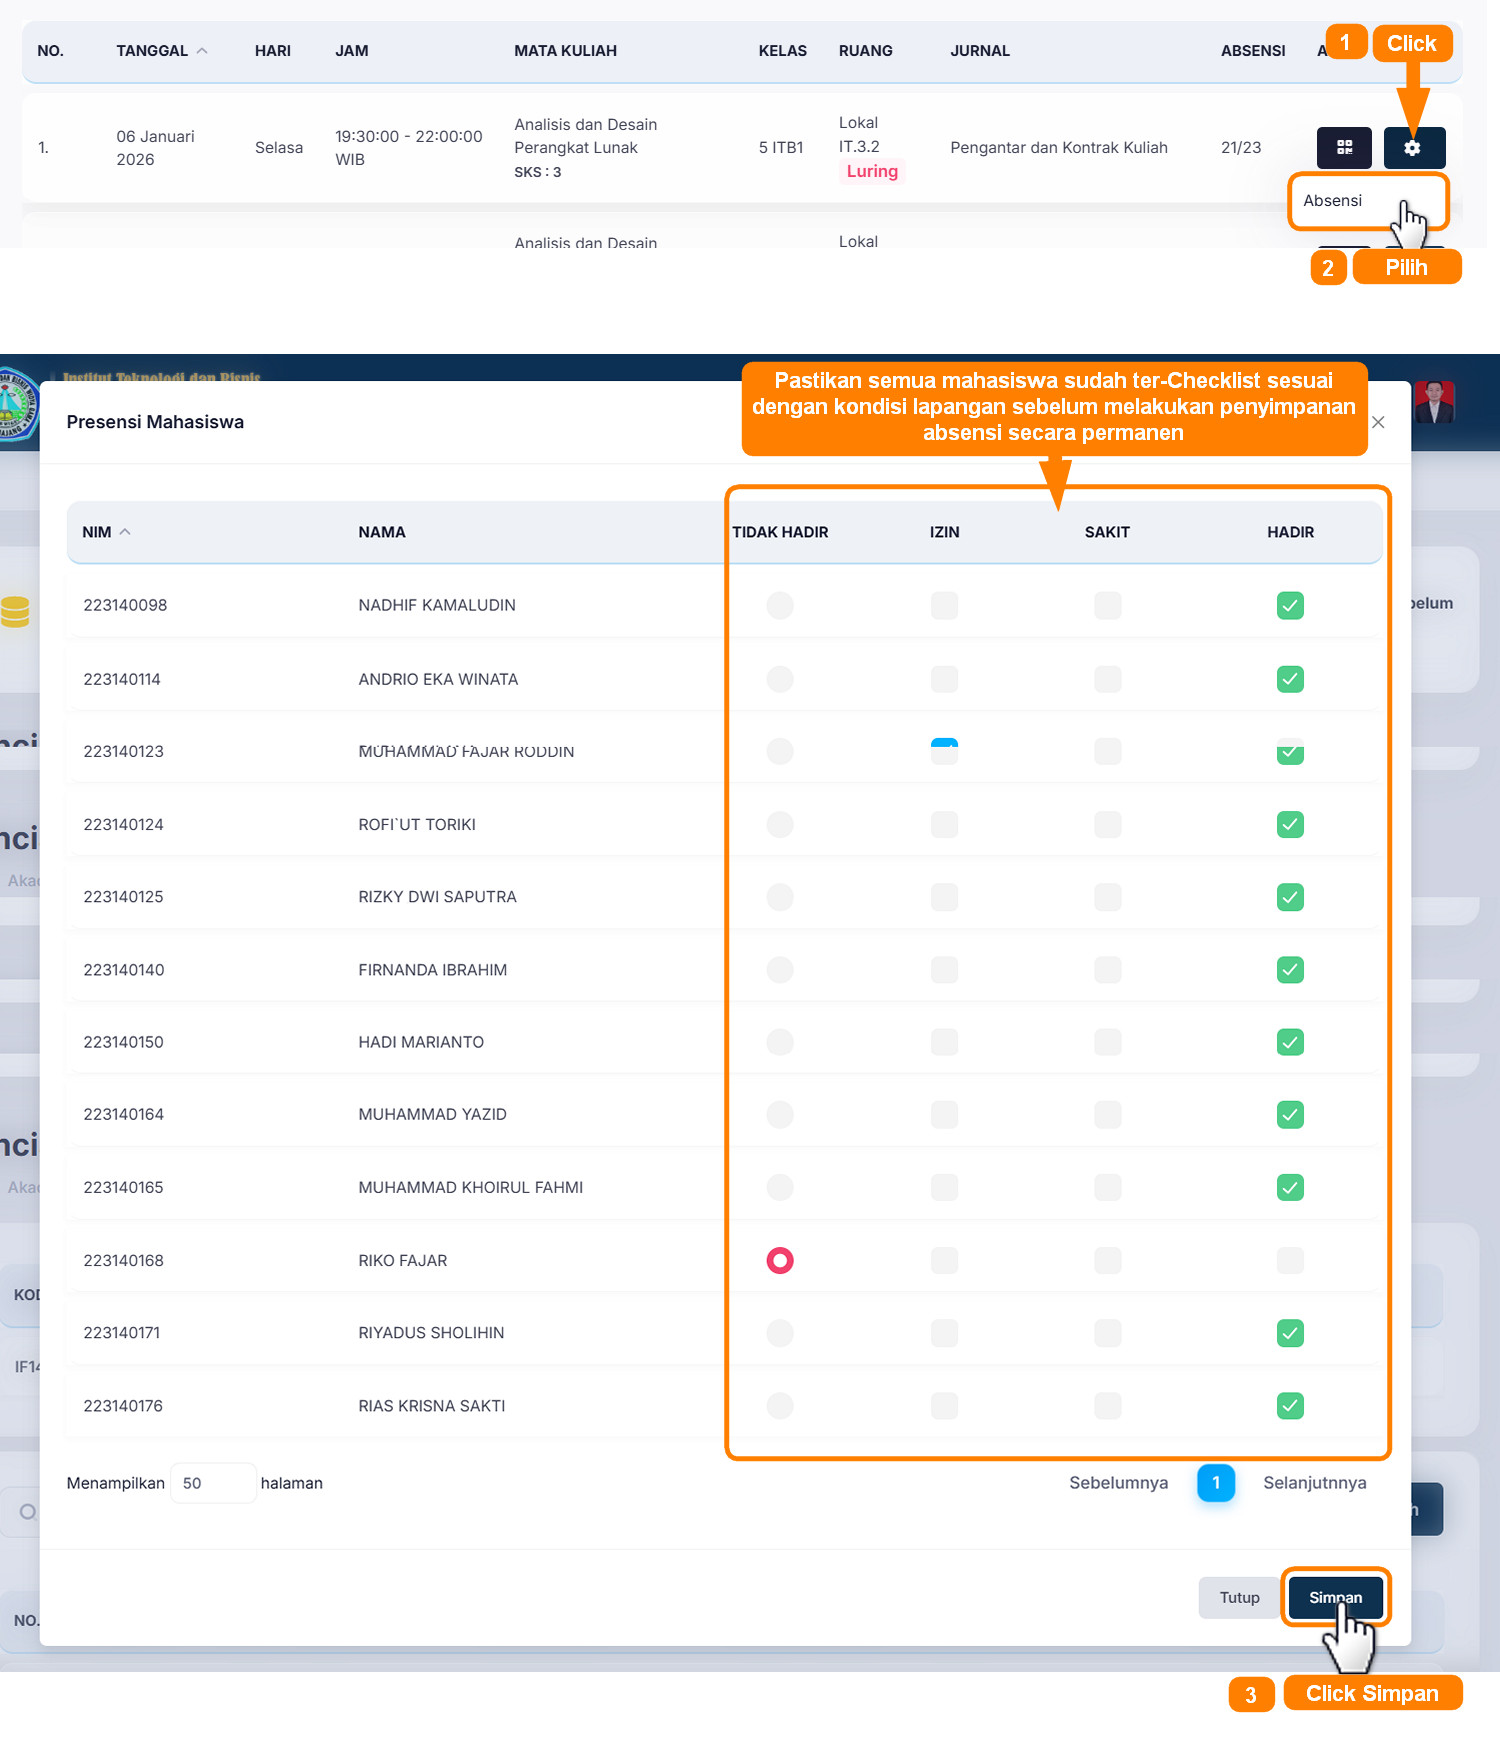This screenshot has width=1500, height=1748.
Task: Click Sebelumnya pagination link
Action: point(1118,1483)
